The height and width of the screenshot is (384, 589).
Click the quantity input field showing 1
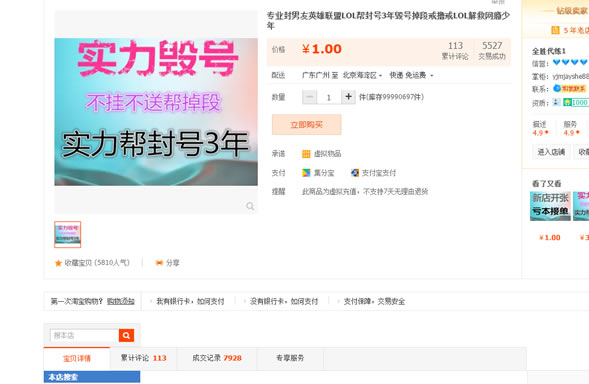pos(329,97)
